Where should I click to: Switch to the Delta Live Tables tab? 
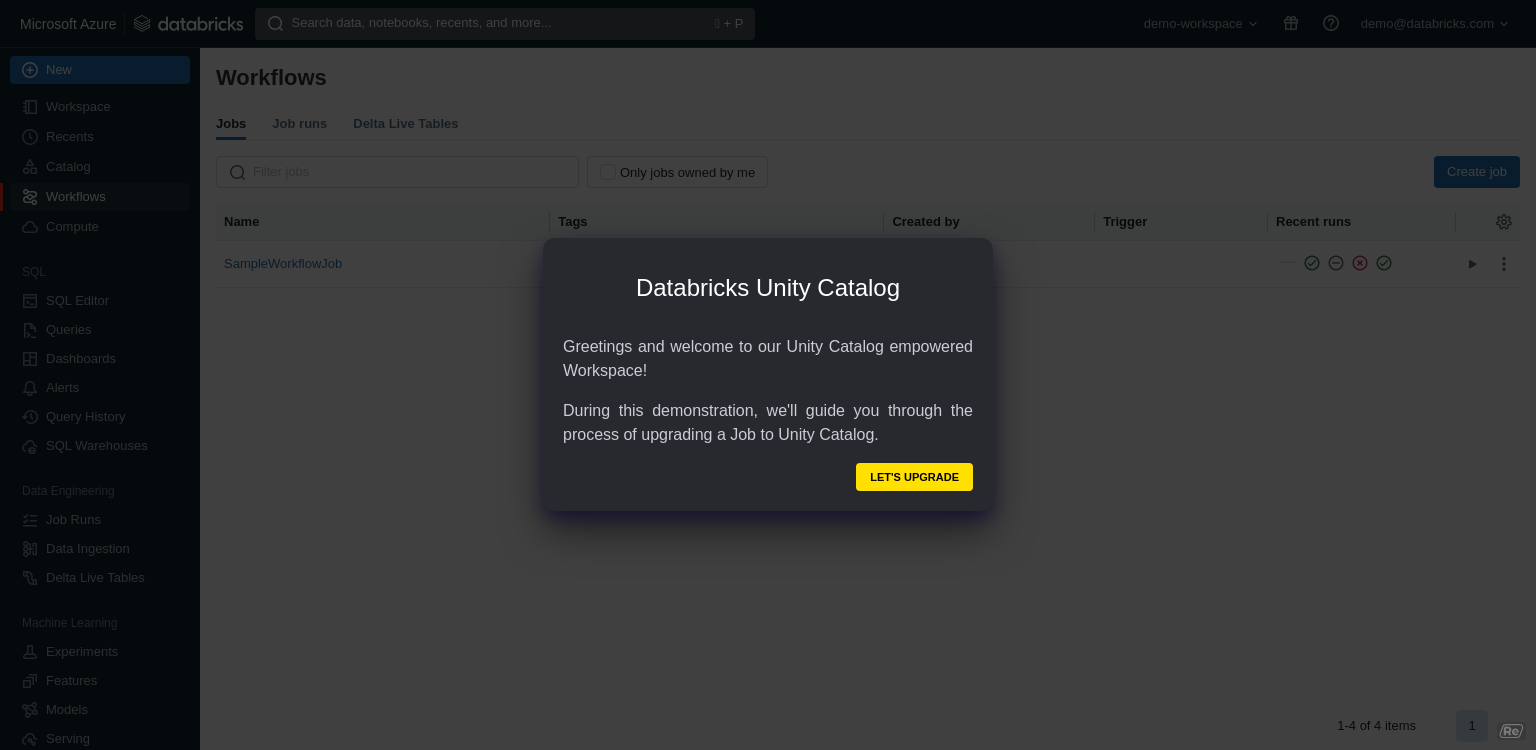(405, 123)
